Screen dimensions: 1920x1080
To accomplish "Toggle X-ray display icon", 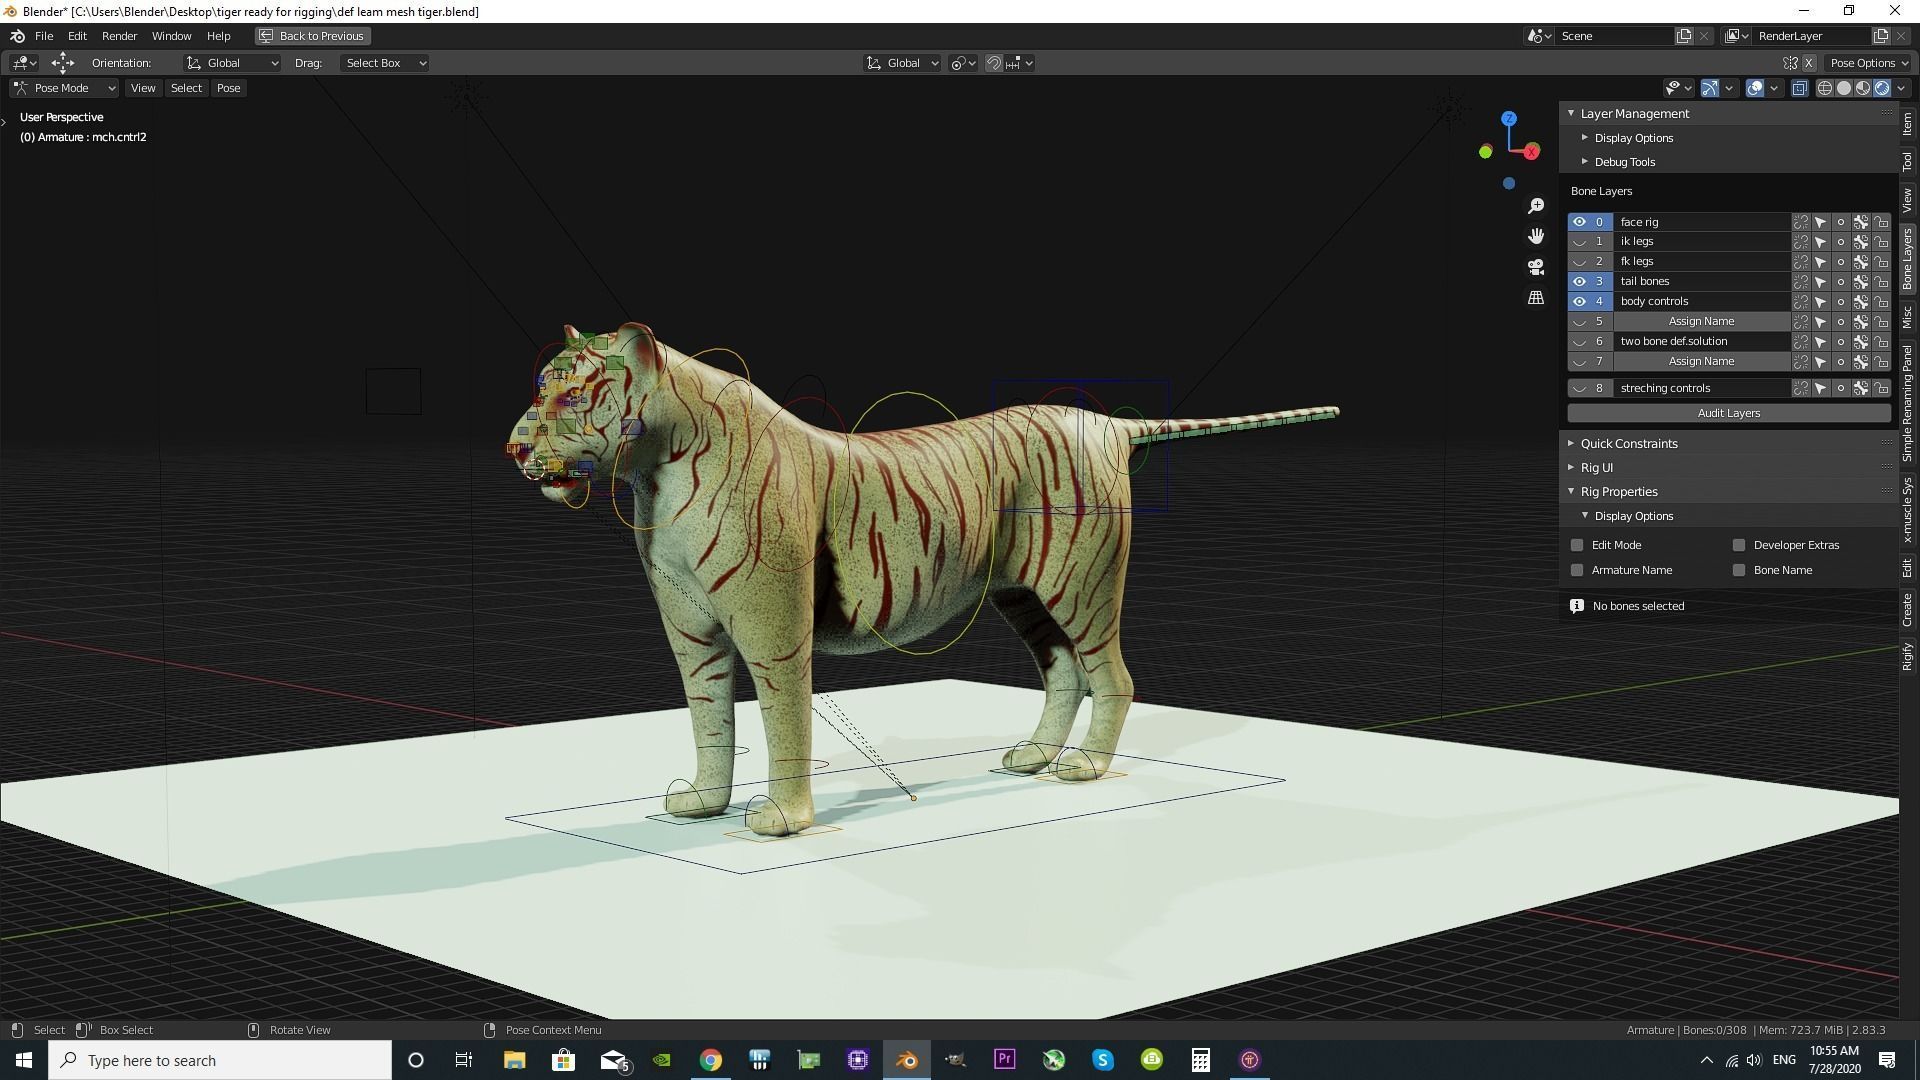I will point(1799,88).
